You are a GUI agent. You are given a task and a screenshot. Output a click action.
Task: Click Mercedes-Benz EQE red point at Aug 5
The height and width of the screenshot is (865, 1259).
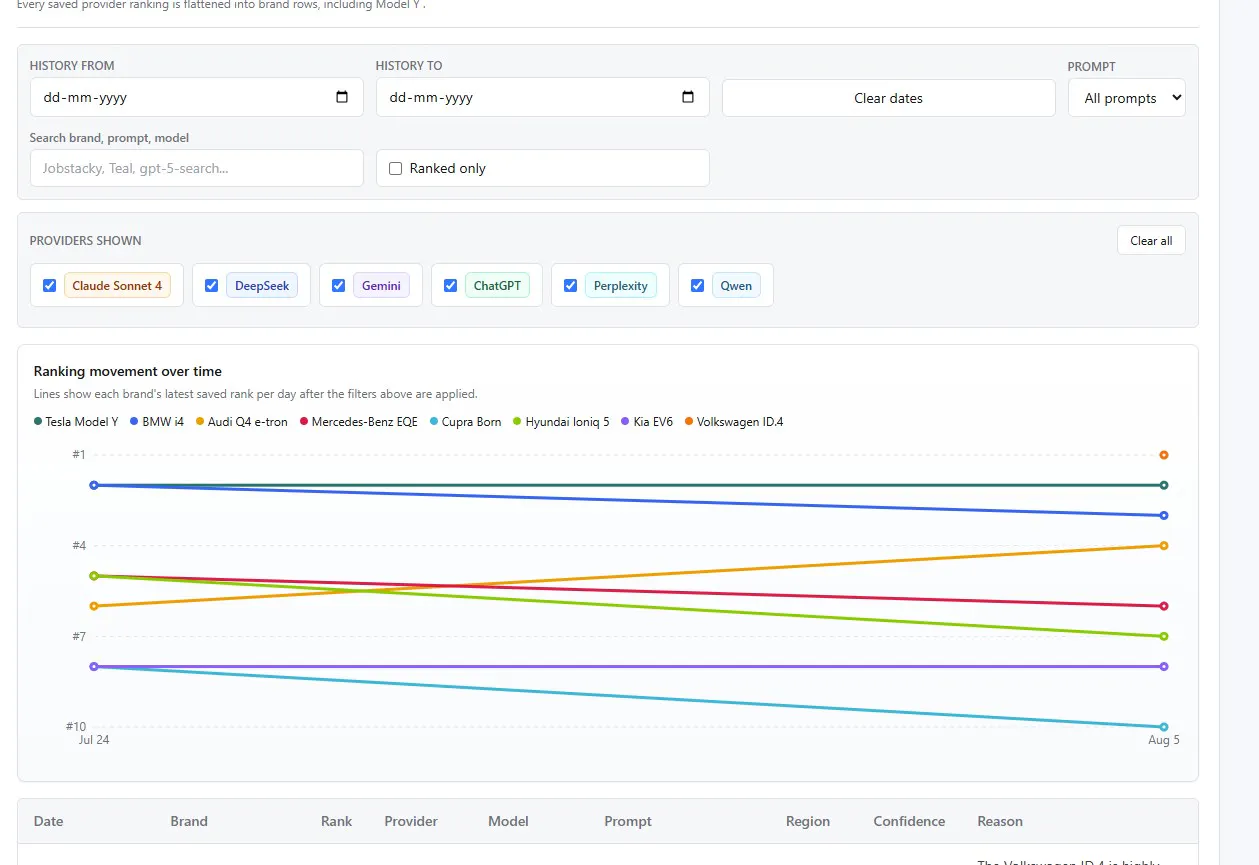point(1164,606)
